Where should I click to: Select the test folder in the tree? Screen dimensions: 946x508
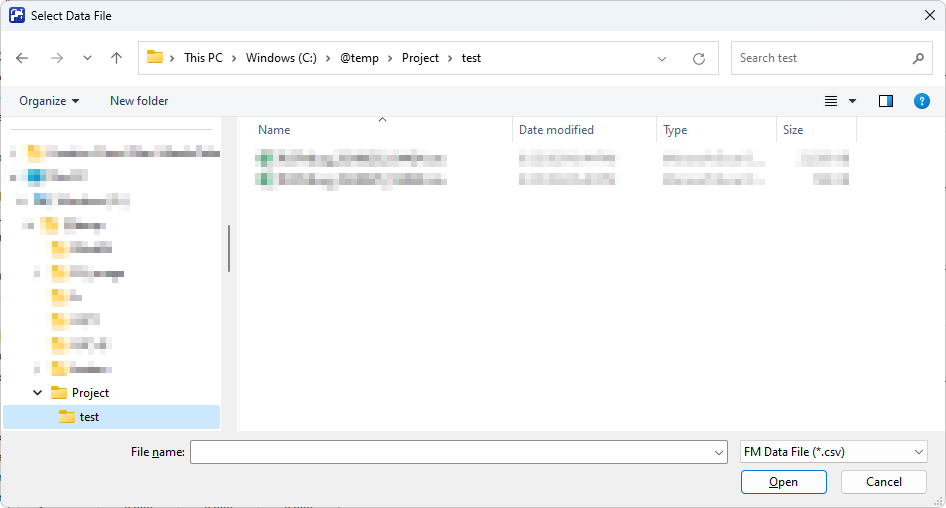89,417
